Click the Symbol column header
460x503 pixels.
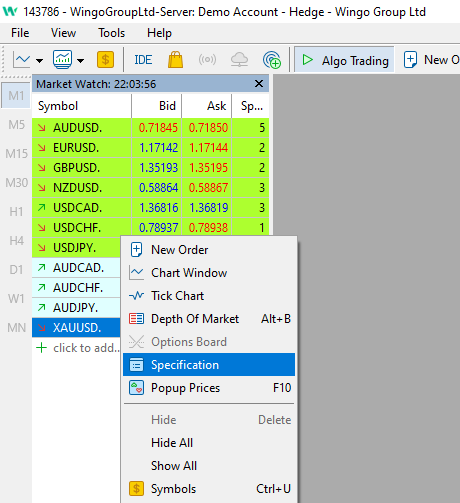tap(82, 106)
